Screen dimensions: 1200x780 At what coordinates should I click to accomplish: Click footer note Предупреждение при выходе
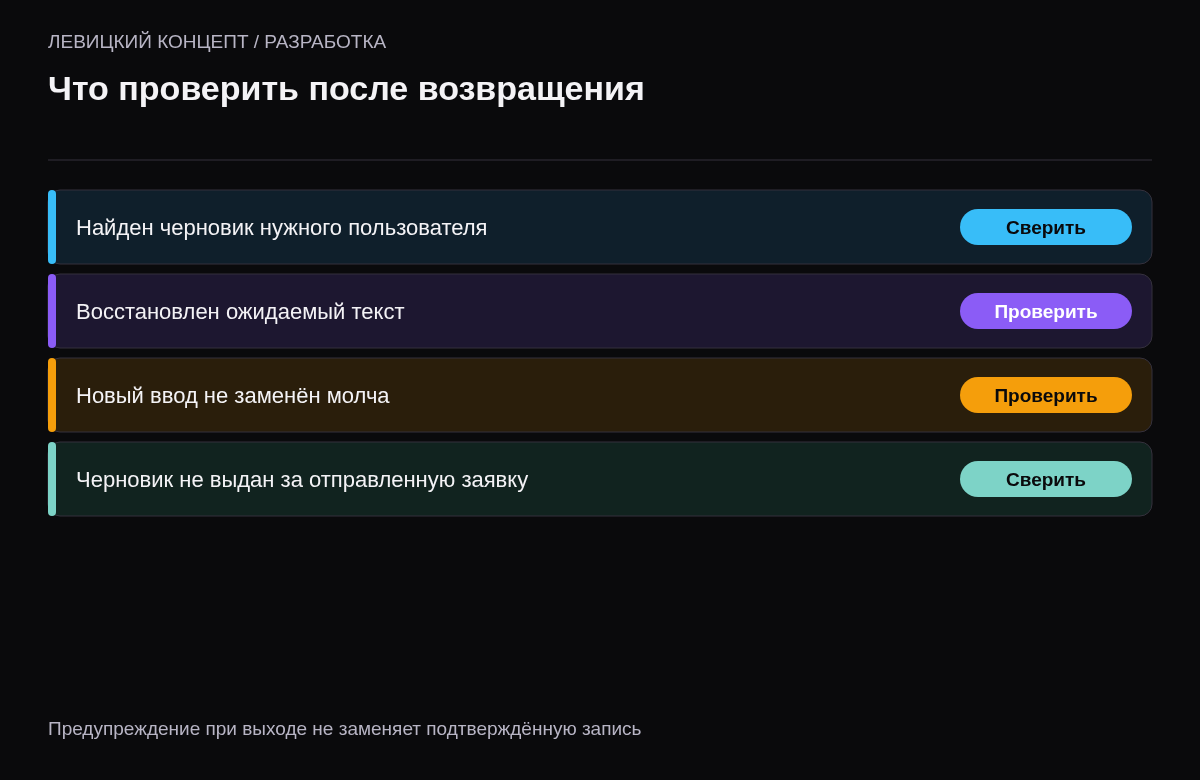click(345, 729)
